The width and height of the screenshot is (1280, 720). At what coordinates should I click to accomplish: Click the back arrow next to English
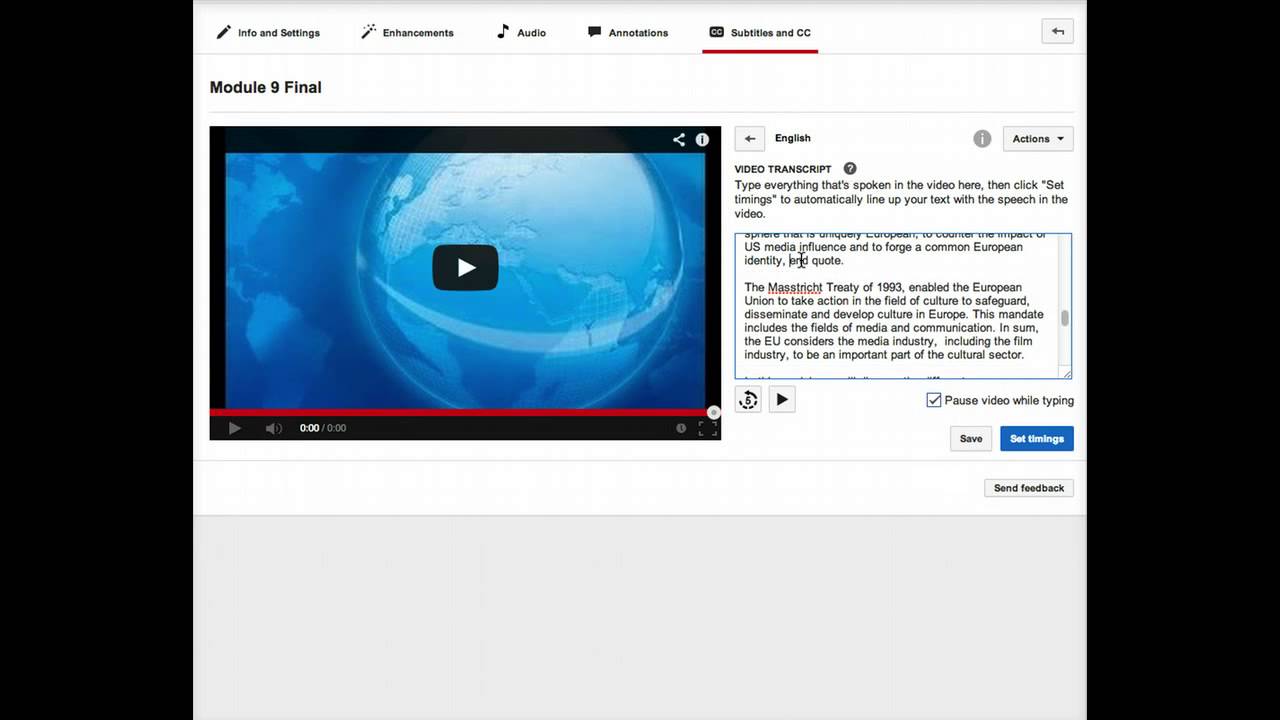(749, 139)
